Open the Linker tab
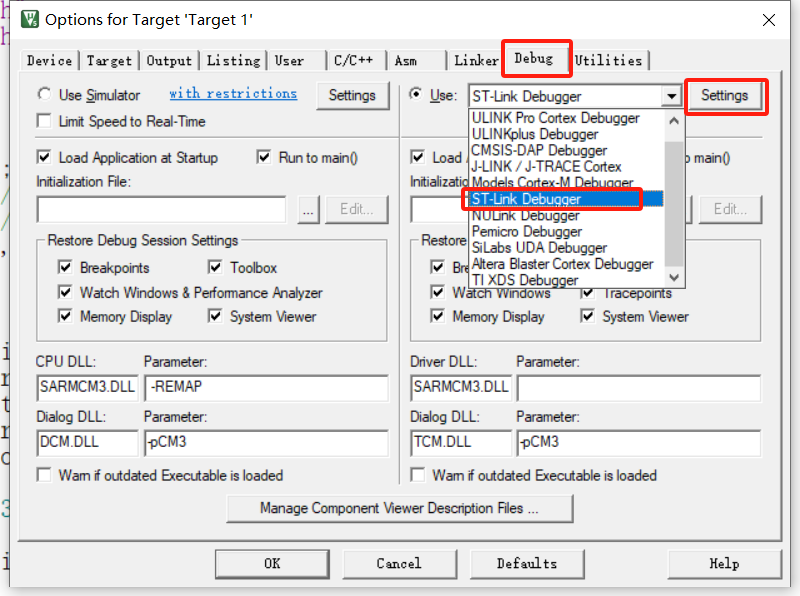Image resolution: width=800 pixels, height=596 pixels. coord(476,61)
